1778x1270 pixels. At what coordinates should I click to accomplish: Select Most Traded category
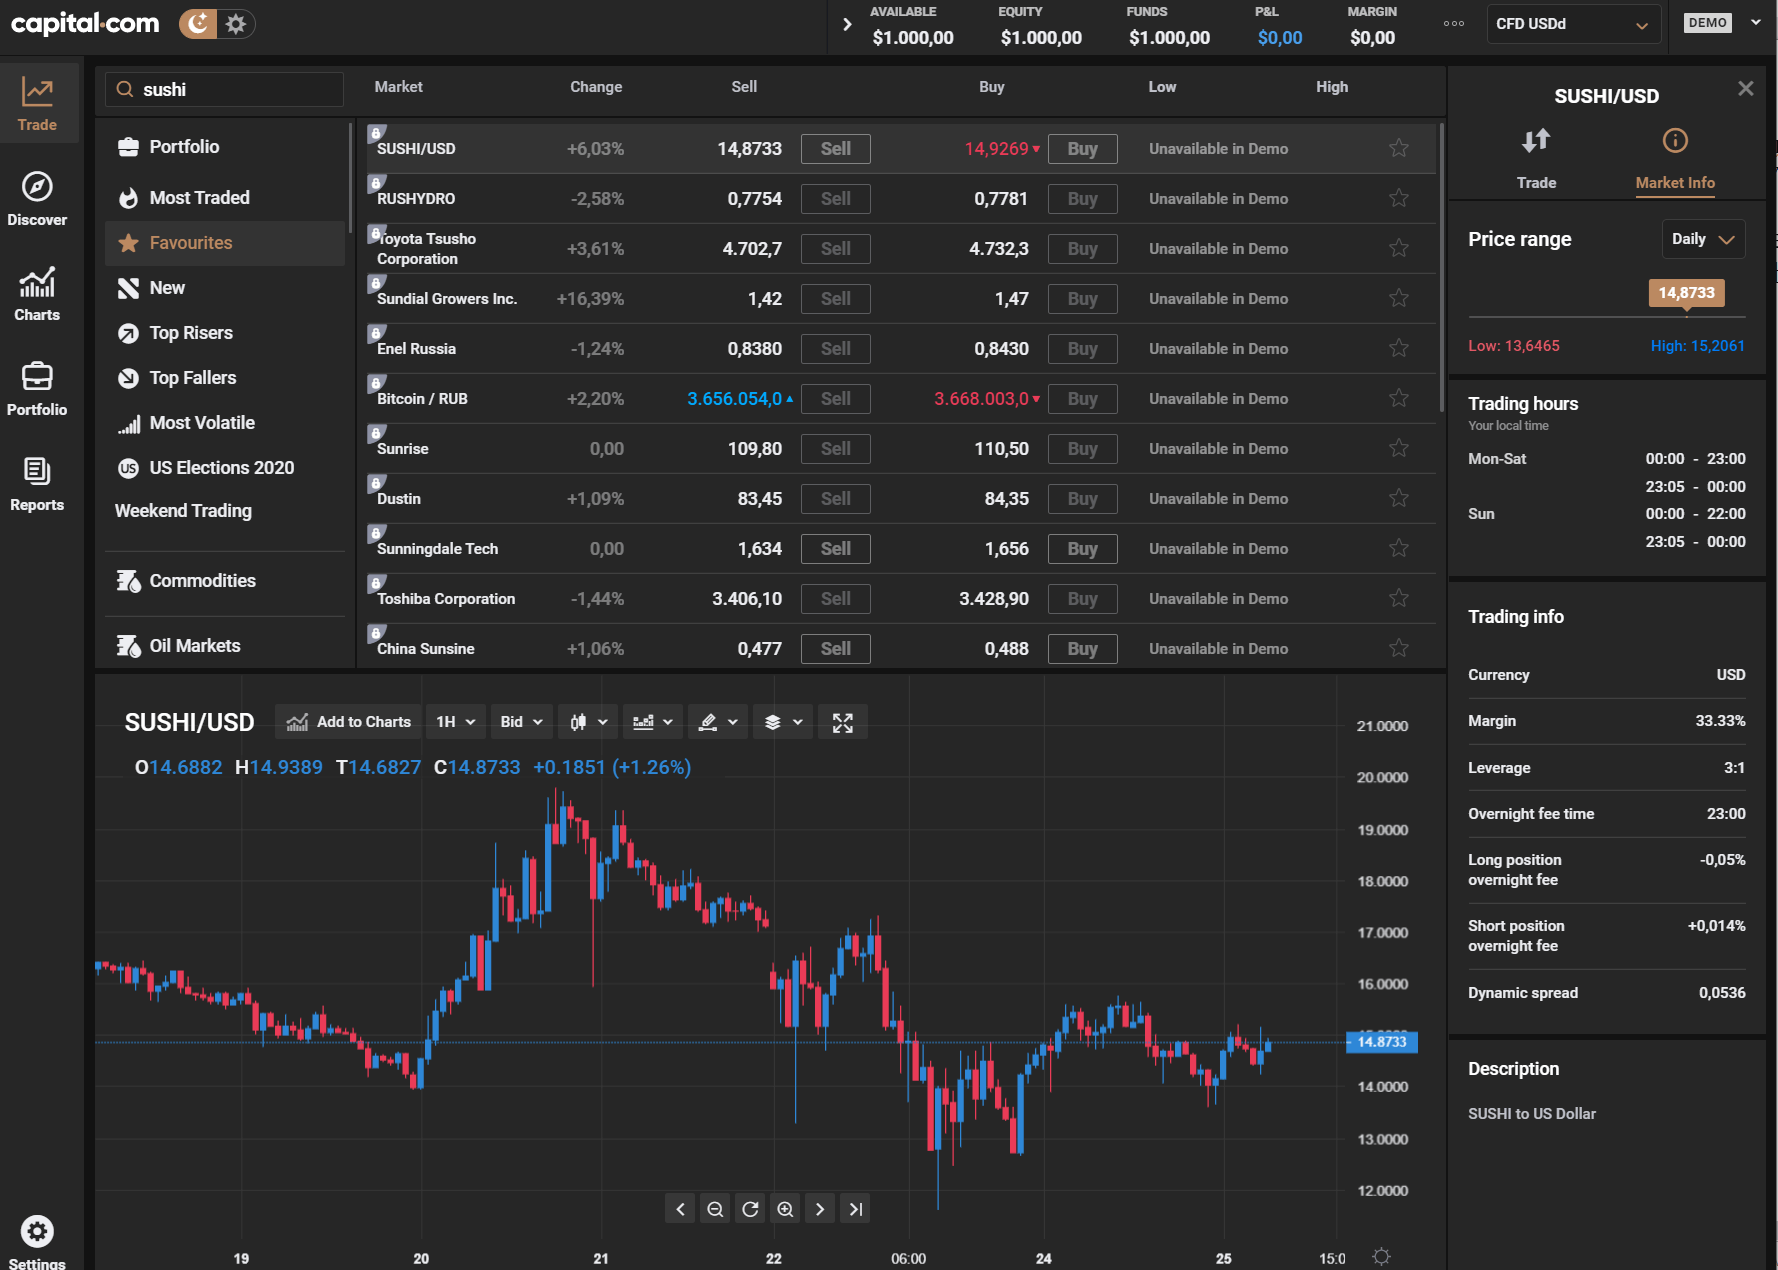[225, 198]
